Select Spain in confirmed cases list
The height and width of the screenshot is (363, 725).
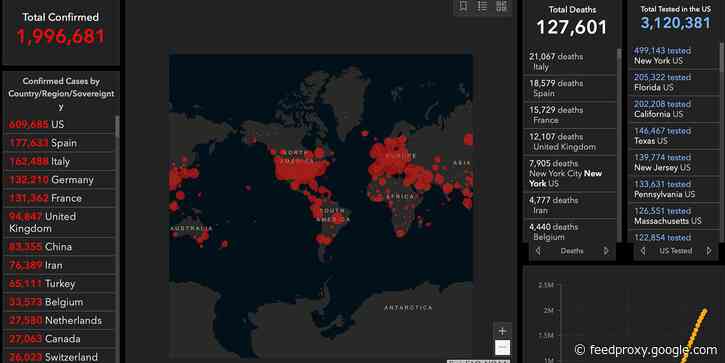[x=60, y=143]
